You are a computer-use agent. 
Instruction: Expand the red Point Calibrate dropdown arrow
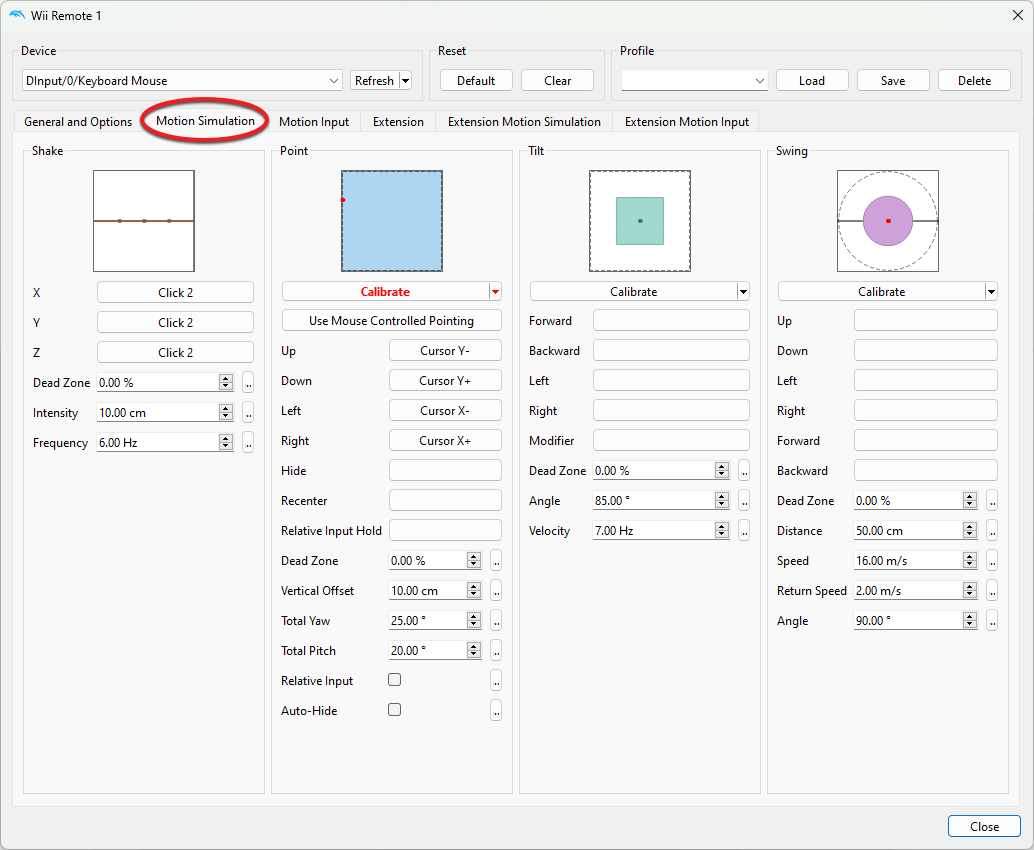495,292
